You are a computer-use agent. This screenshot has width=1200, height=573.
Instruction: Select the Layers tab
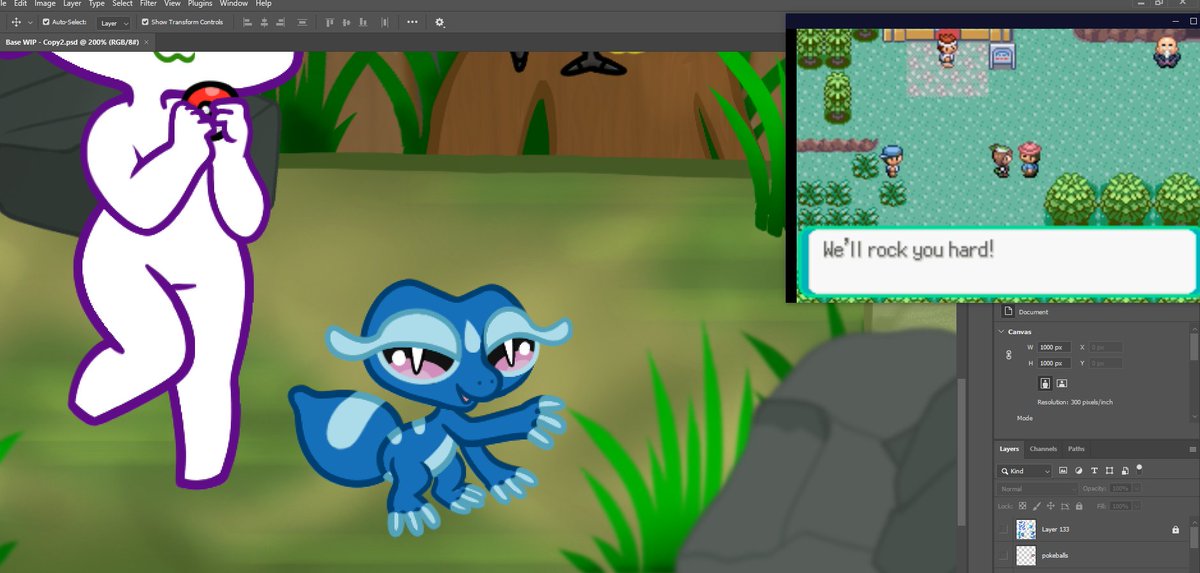(x=1009, y=448)
